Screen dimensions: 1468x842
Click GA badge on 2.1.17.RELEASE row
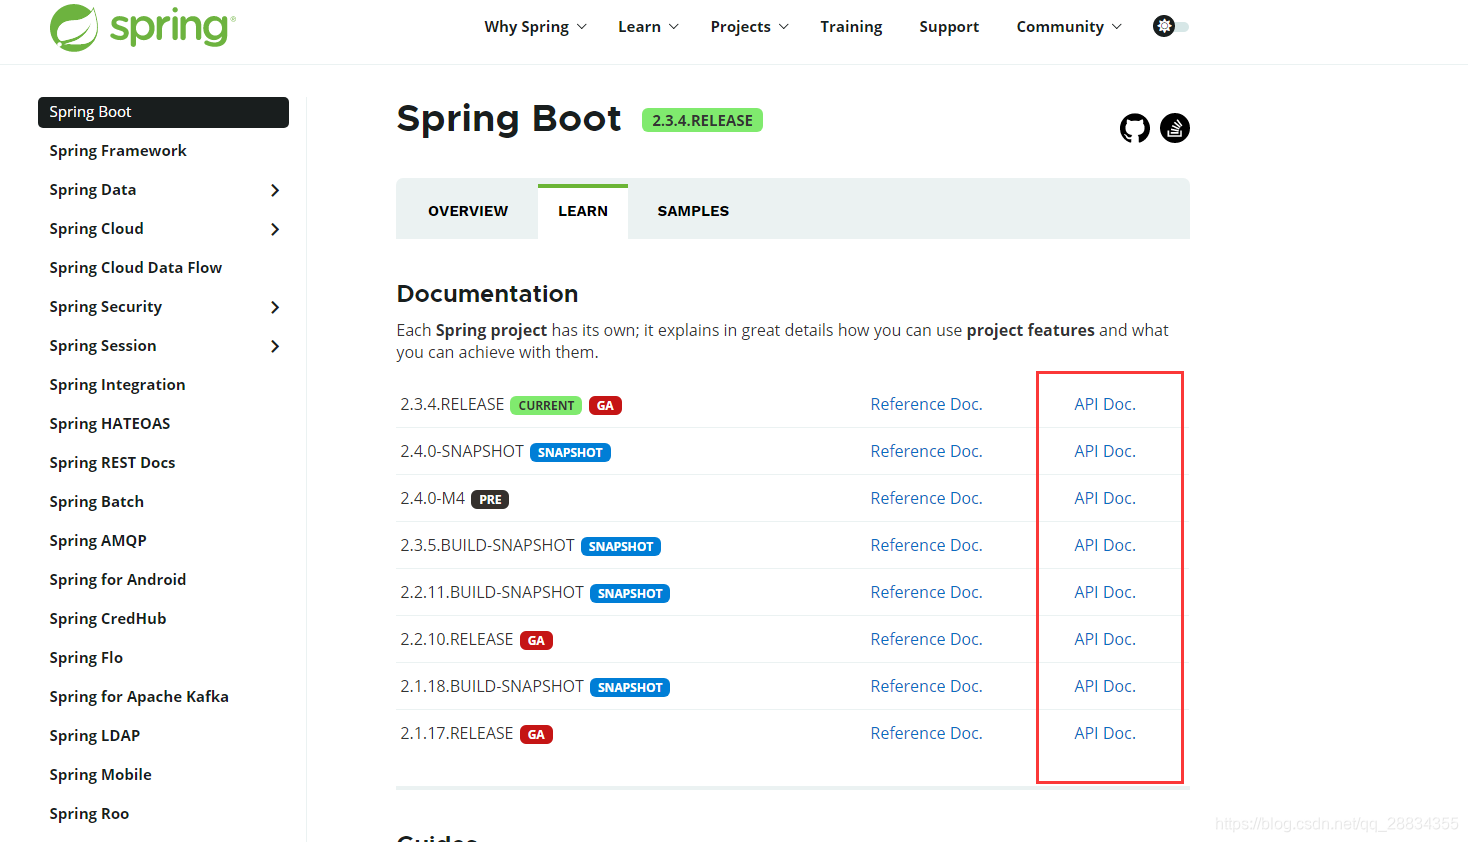(x=536, y=734)
